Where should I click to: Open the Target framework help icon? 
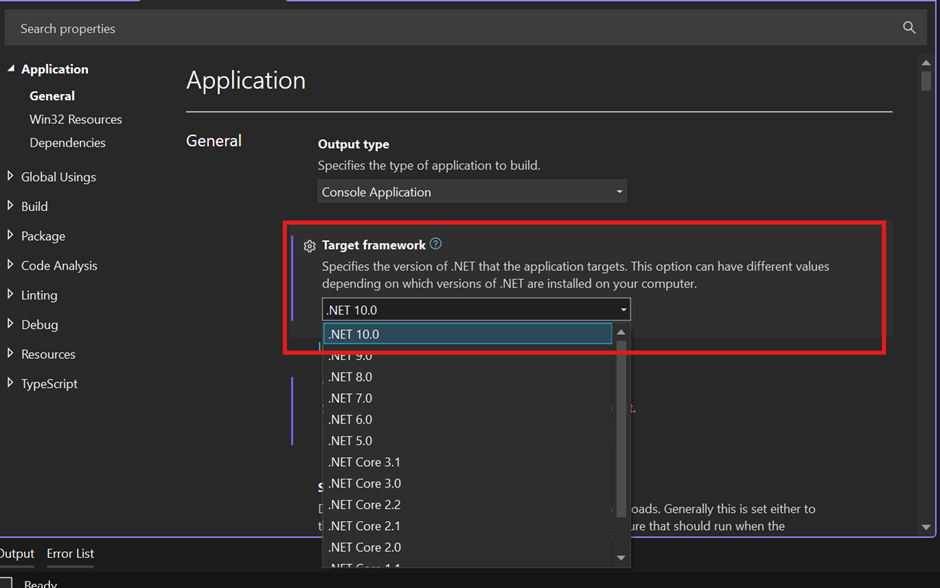pyautogui.click(x=435, y=244)
